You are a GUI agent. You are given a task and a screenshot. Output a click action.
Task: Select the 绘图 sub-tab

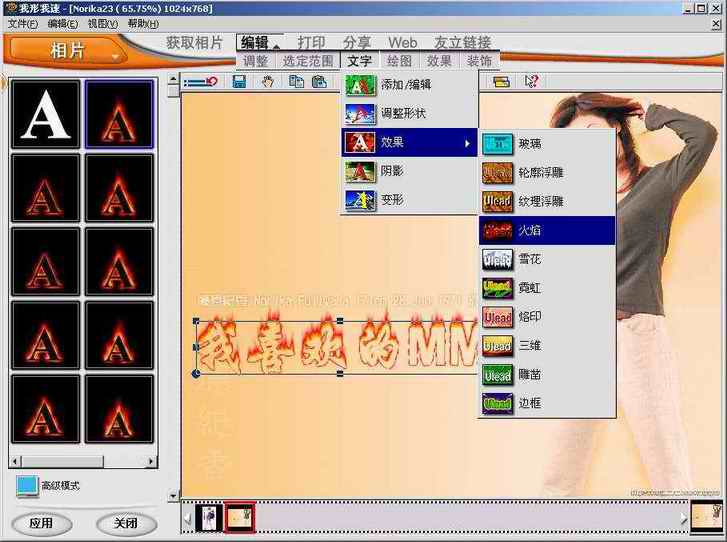click(x=399, y=61)
